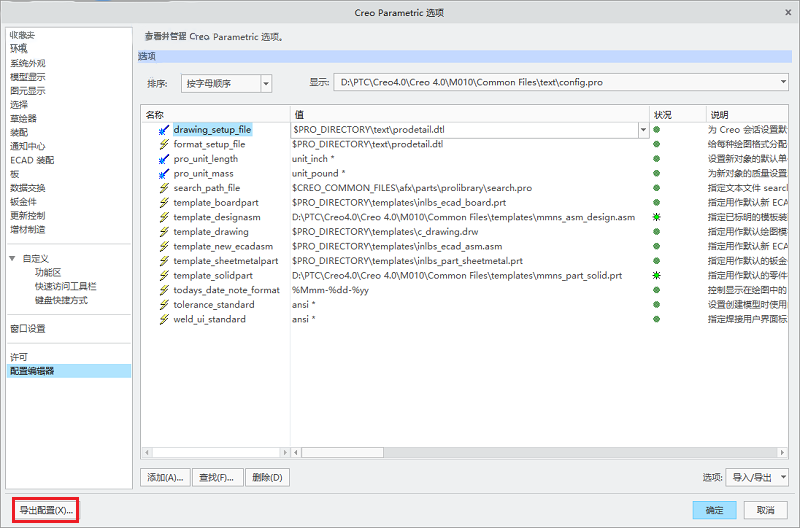Go to the 草绘器 category
The height and width of the screenshot is (528, 800).
(23, 118)
